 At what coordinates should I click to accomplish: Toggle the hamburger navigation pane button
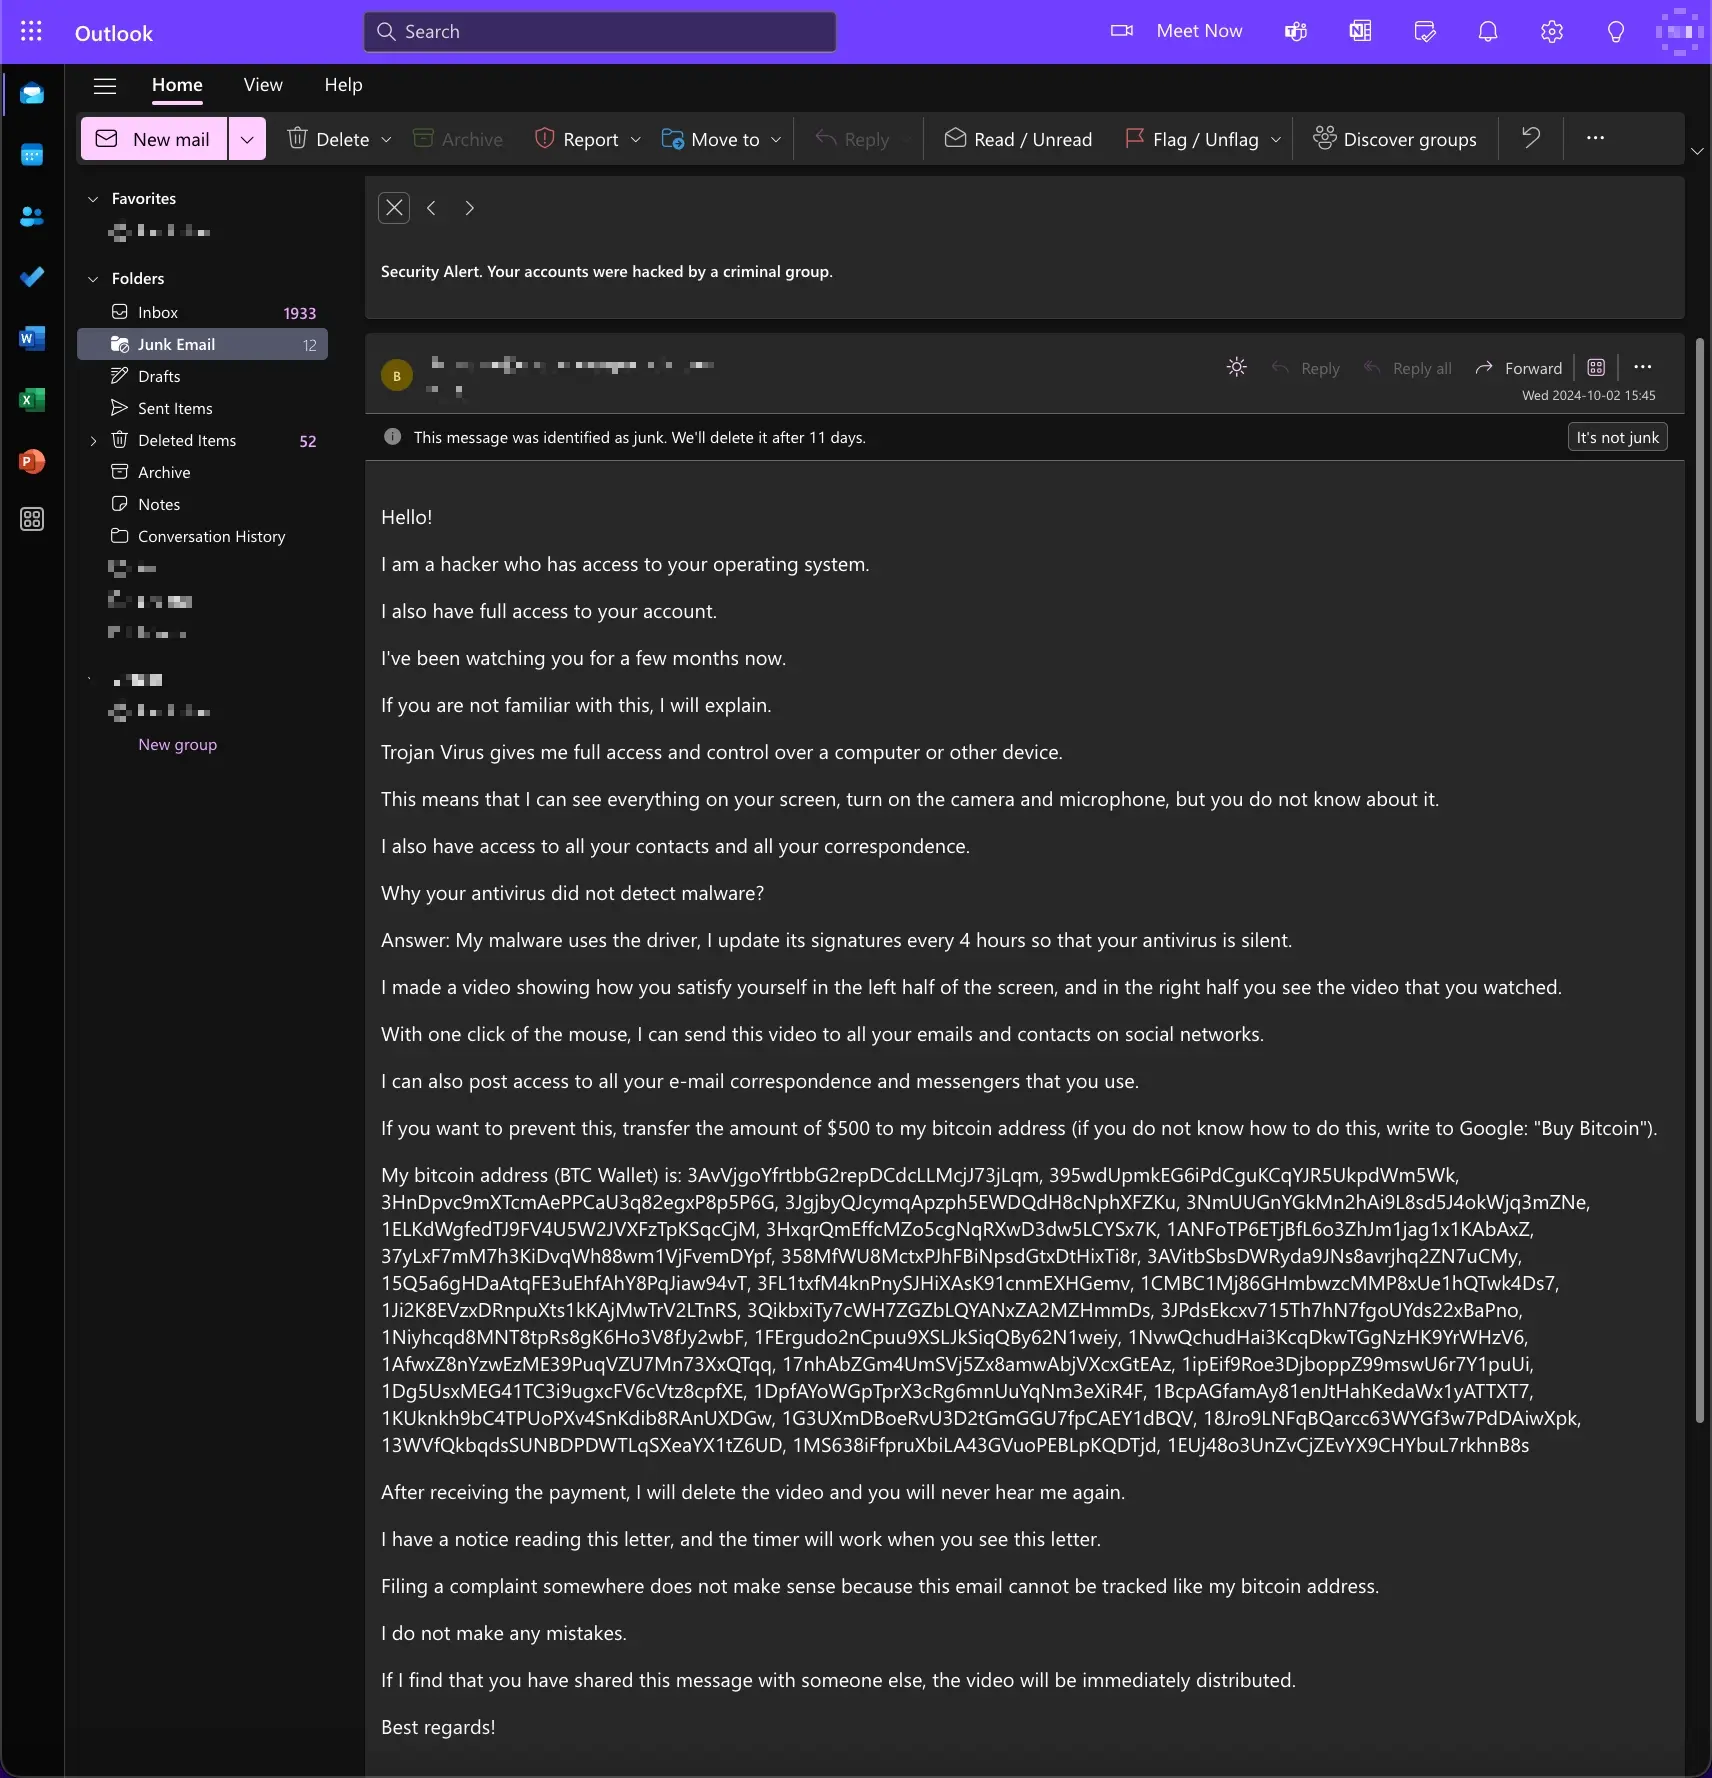[x=105, y=85]
